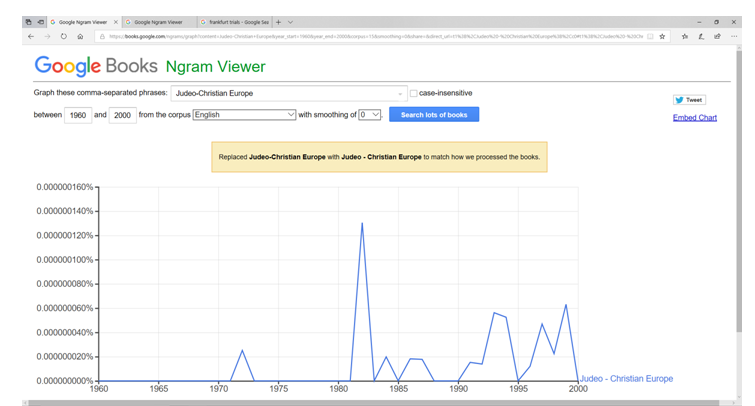The image size is (755, 406).
Task: Enable the case-insensitive checkbox
Action: click(414, 93)
